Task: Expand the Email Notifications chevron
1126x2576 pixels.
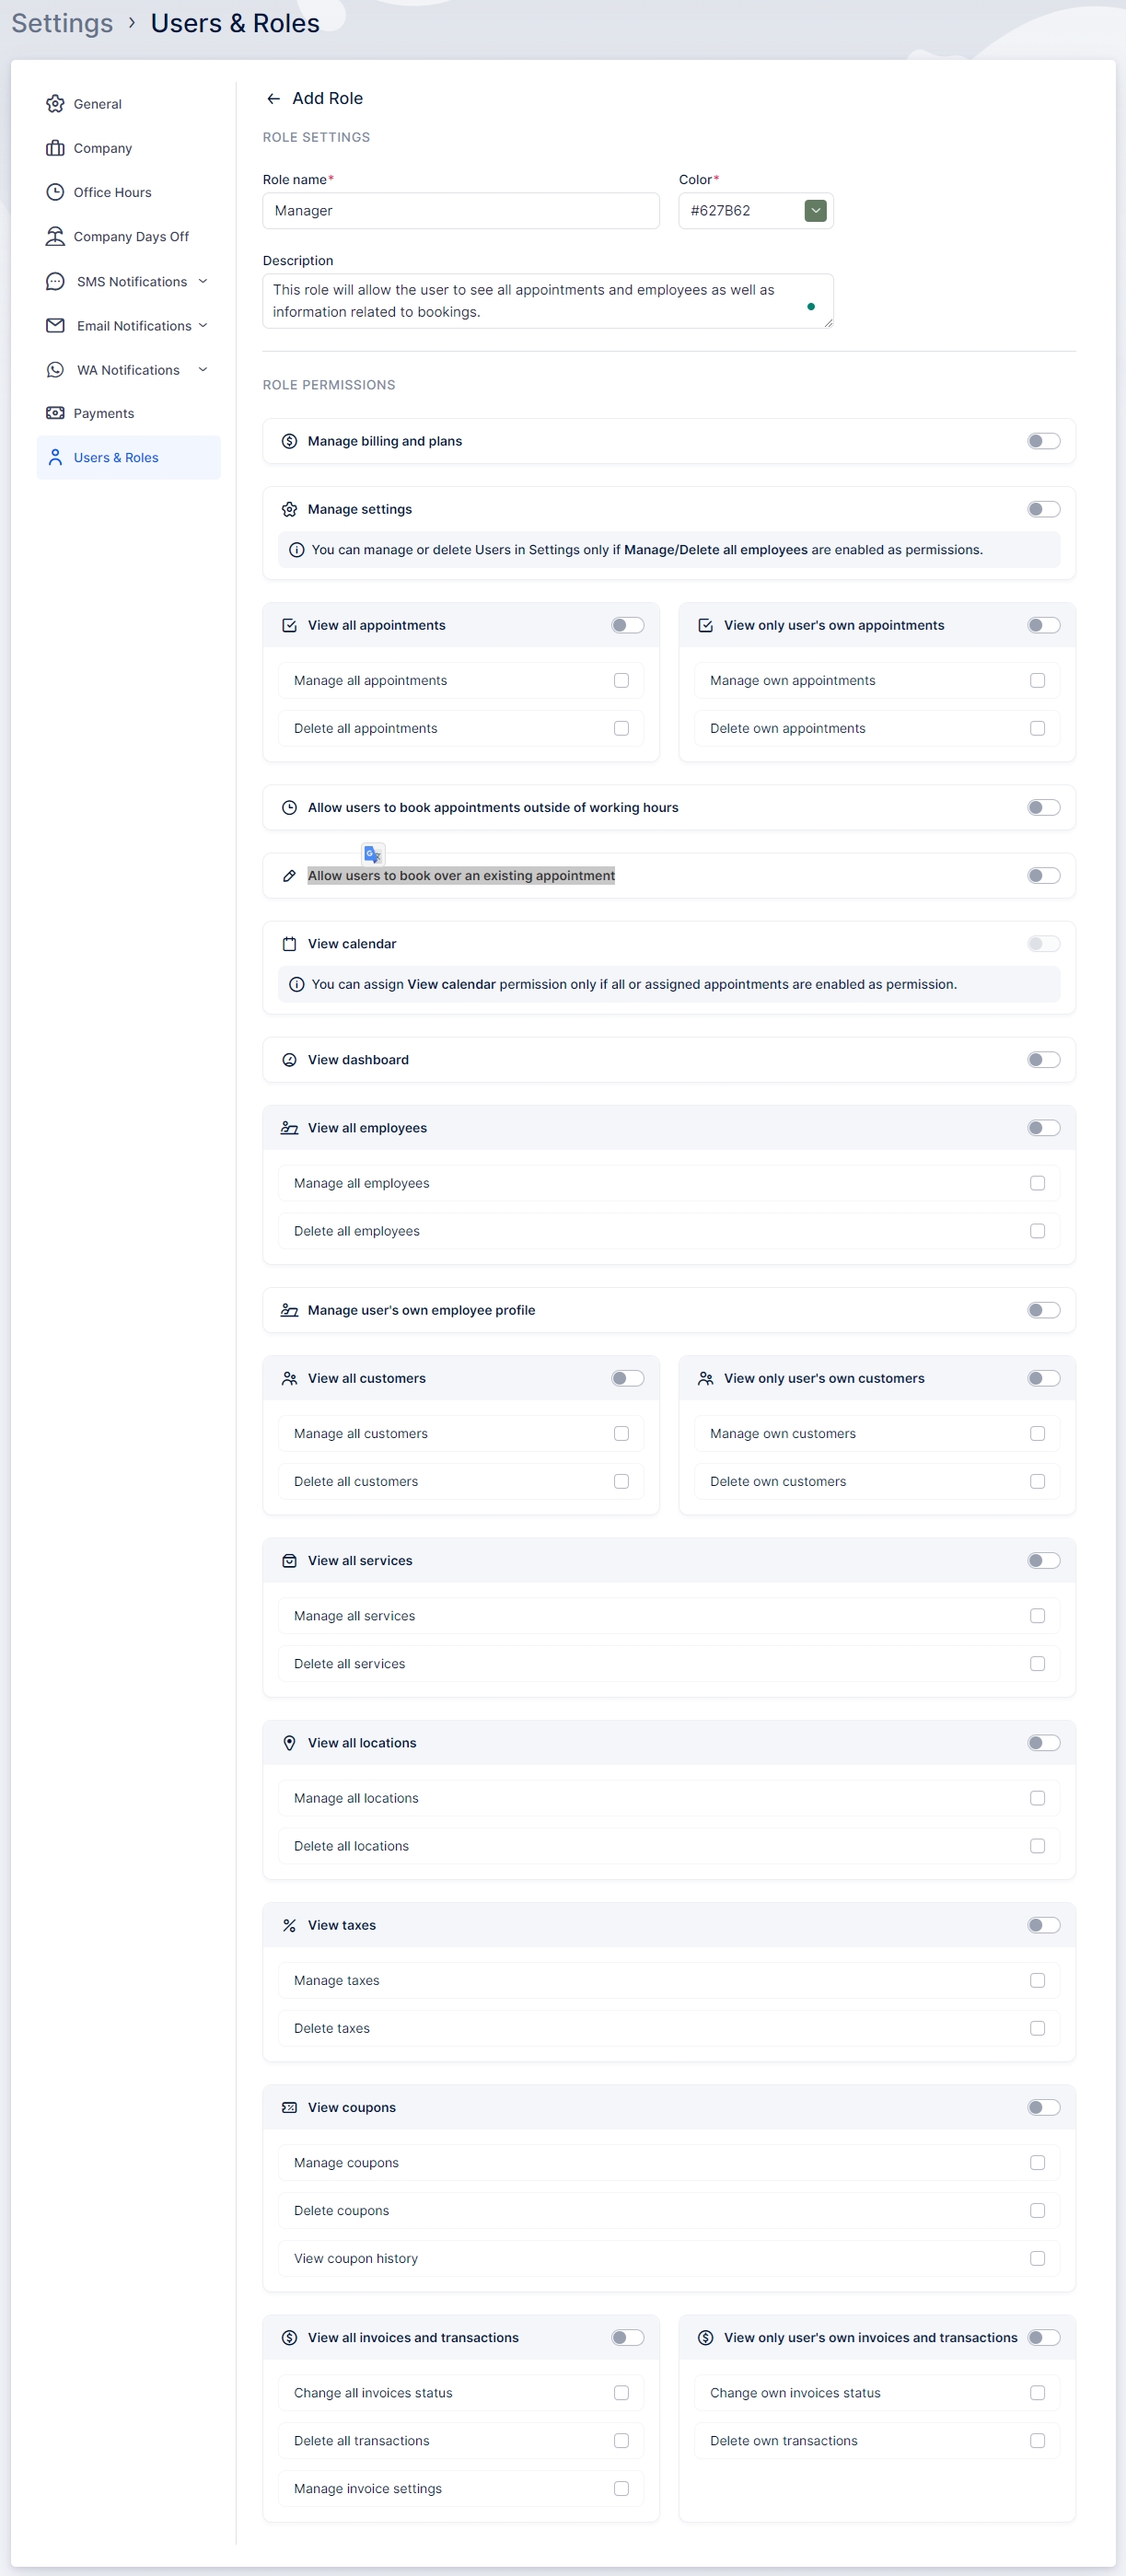Action: [x=203, y=325]
